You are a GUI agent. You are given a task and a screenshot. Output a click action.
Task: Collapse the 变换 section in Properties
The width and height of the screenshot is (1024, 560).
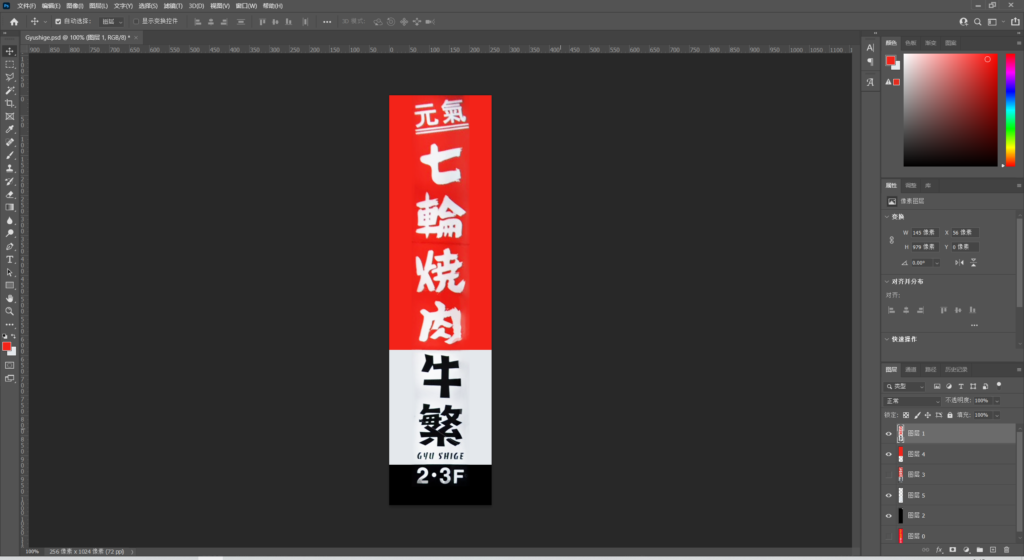pyautogui.click(x=887, y=217)
